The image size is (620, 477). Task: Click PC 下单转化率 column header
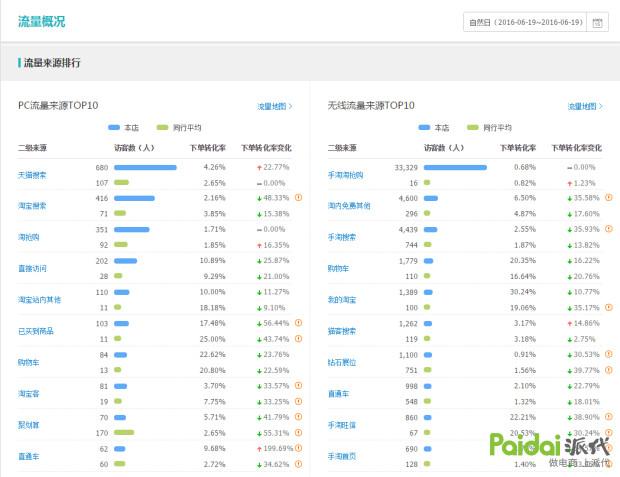click(208, 148)
